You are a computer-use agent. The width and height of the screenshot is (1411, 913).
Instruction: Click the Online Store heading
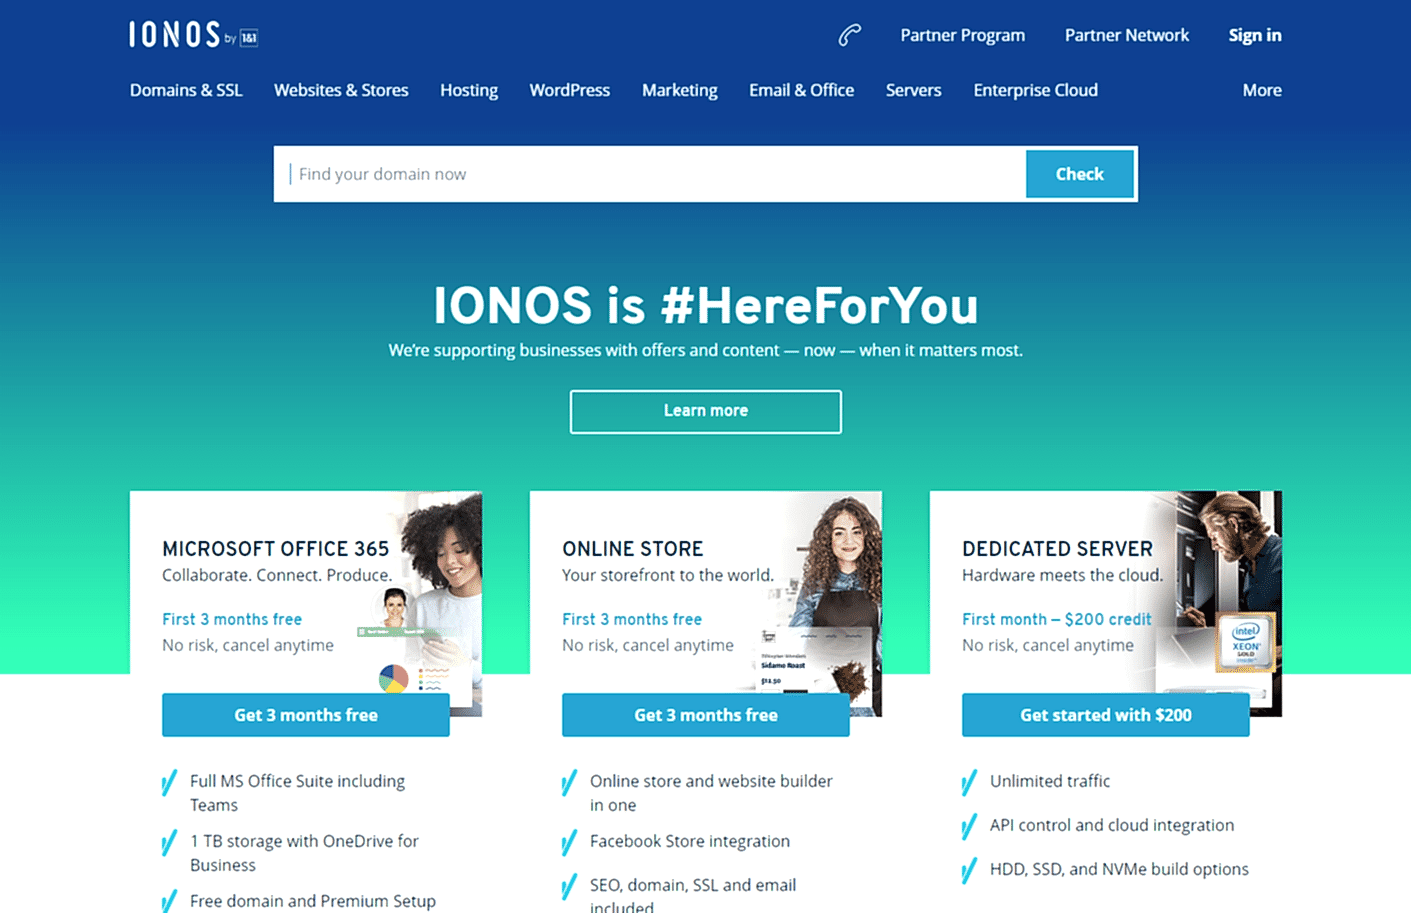coord(633,549)
